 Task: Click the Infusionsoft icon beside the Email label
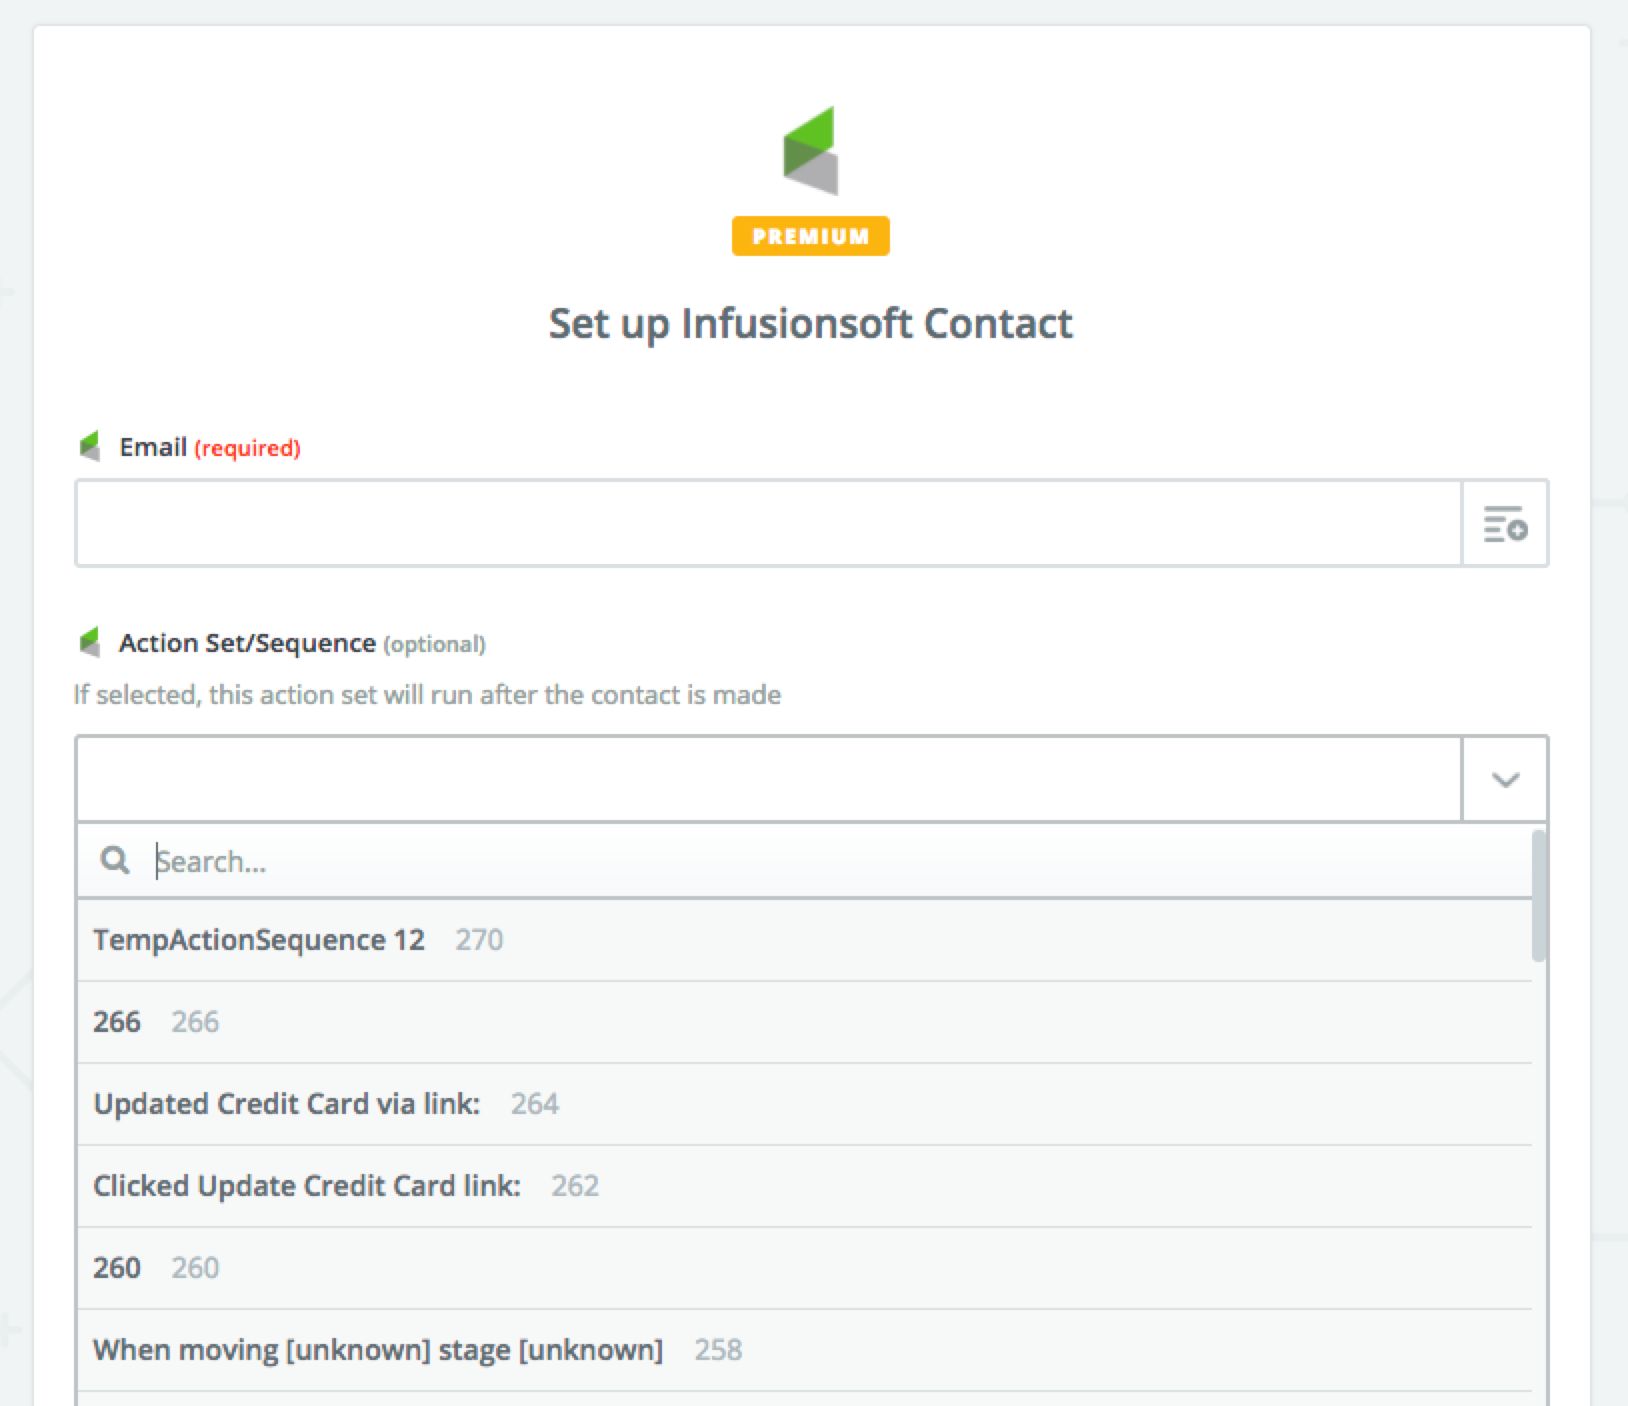90,446
